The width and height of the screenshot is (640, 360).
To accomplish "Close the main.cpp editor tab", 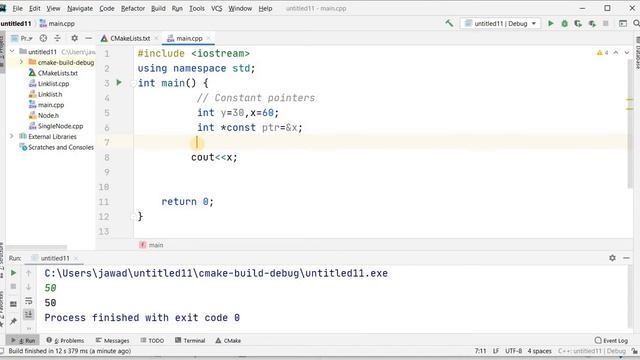I will tap(209, 38).
